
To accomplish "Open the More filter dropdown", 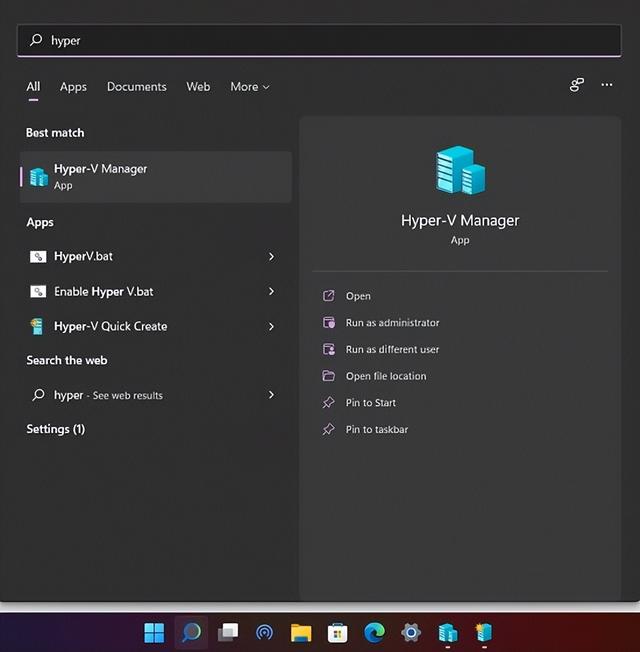I will tap(250, 86).
